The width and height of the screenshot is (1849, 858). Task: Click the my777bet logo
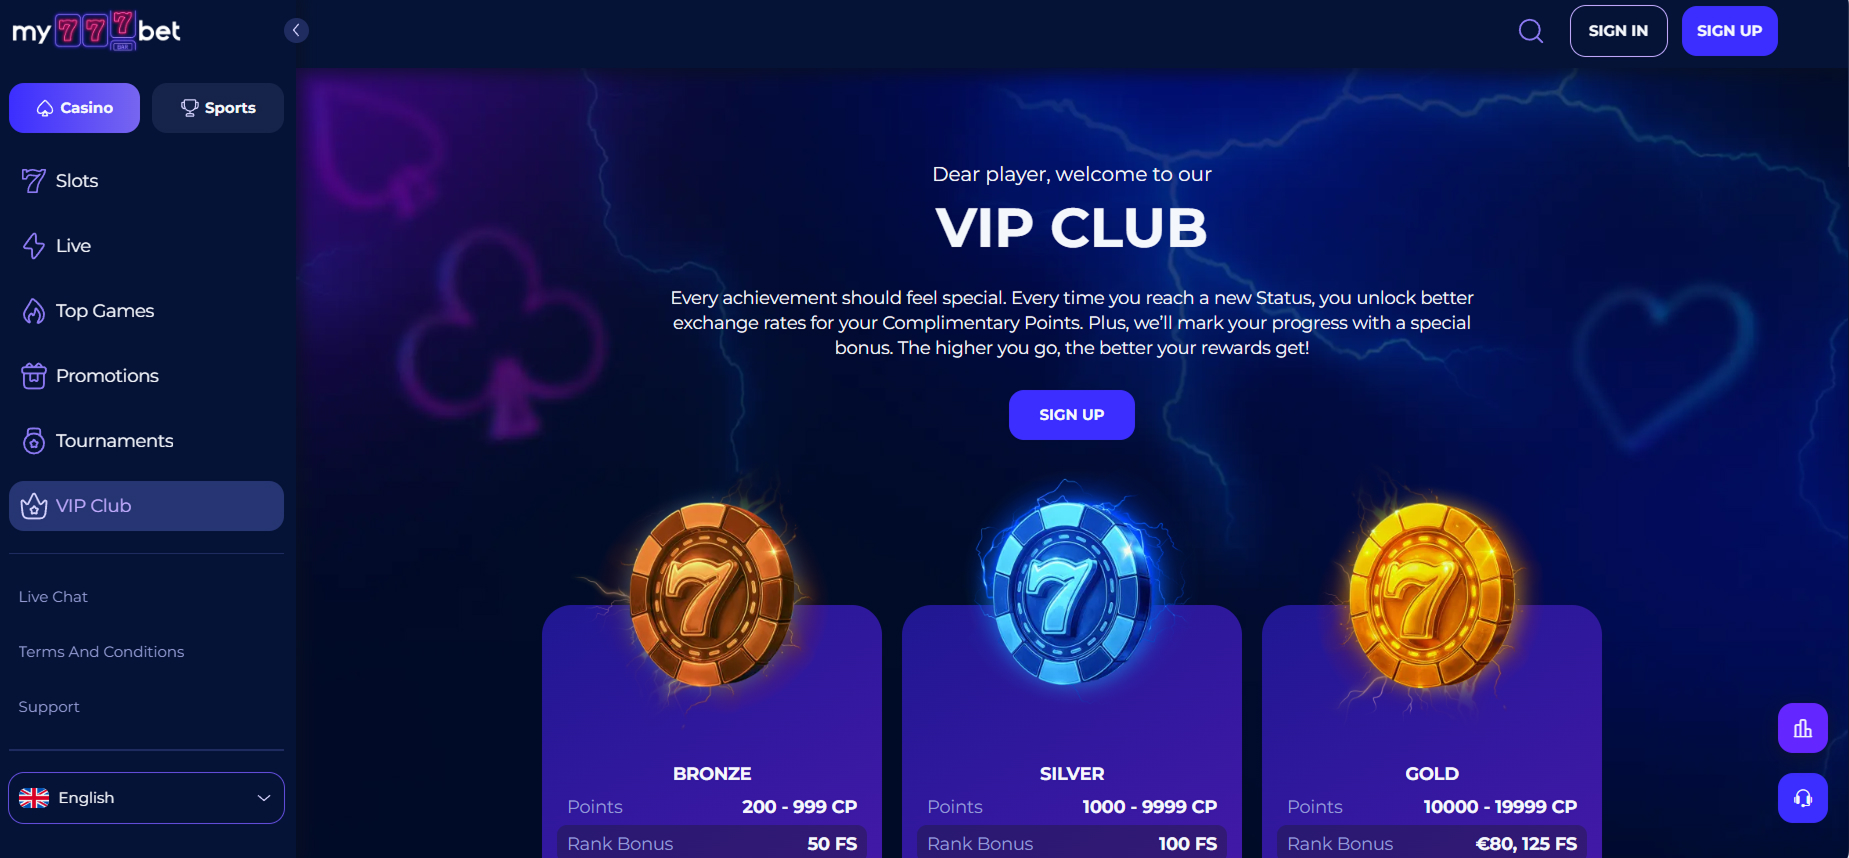(96, 31)
